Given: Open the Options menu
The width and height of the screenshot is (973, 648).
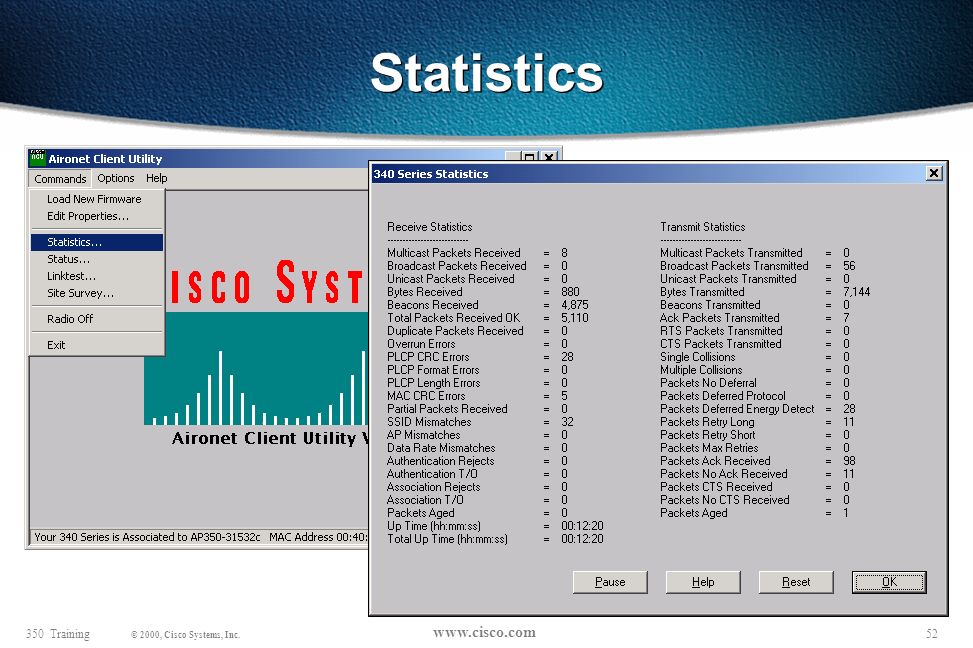Looking at the screenshot, I should pos(115,178).
